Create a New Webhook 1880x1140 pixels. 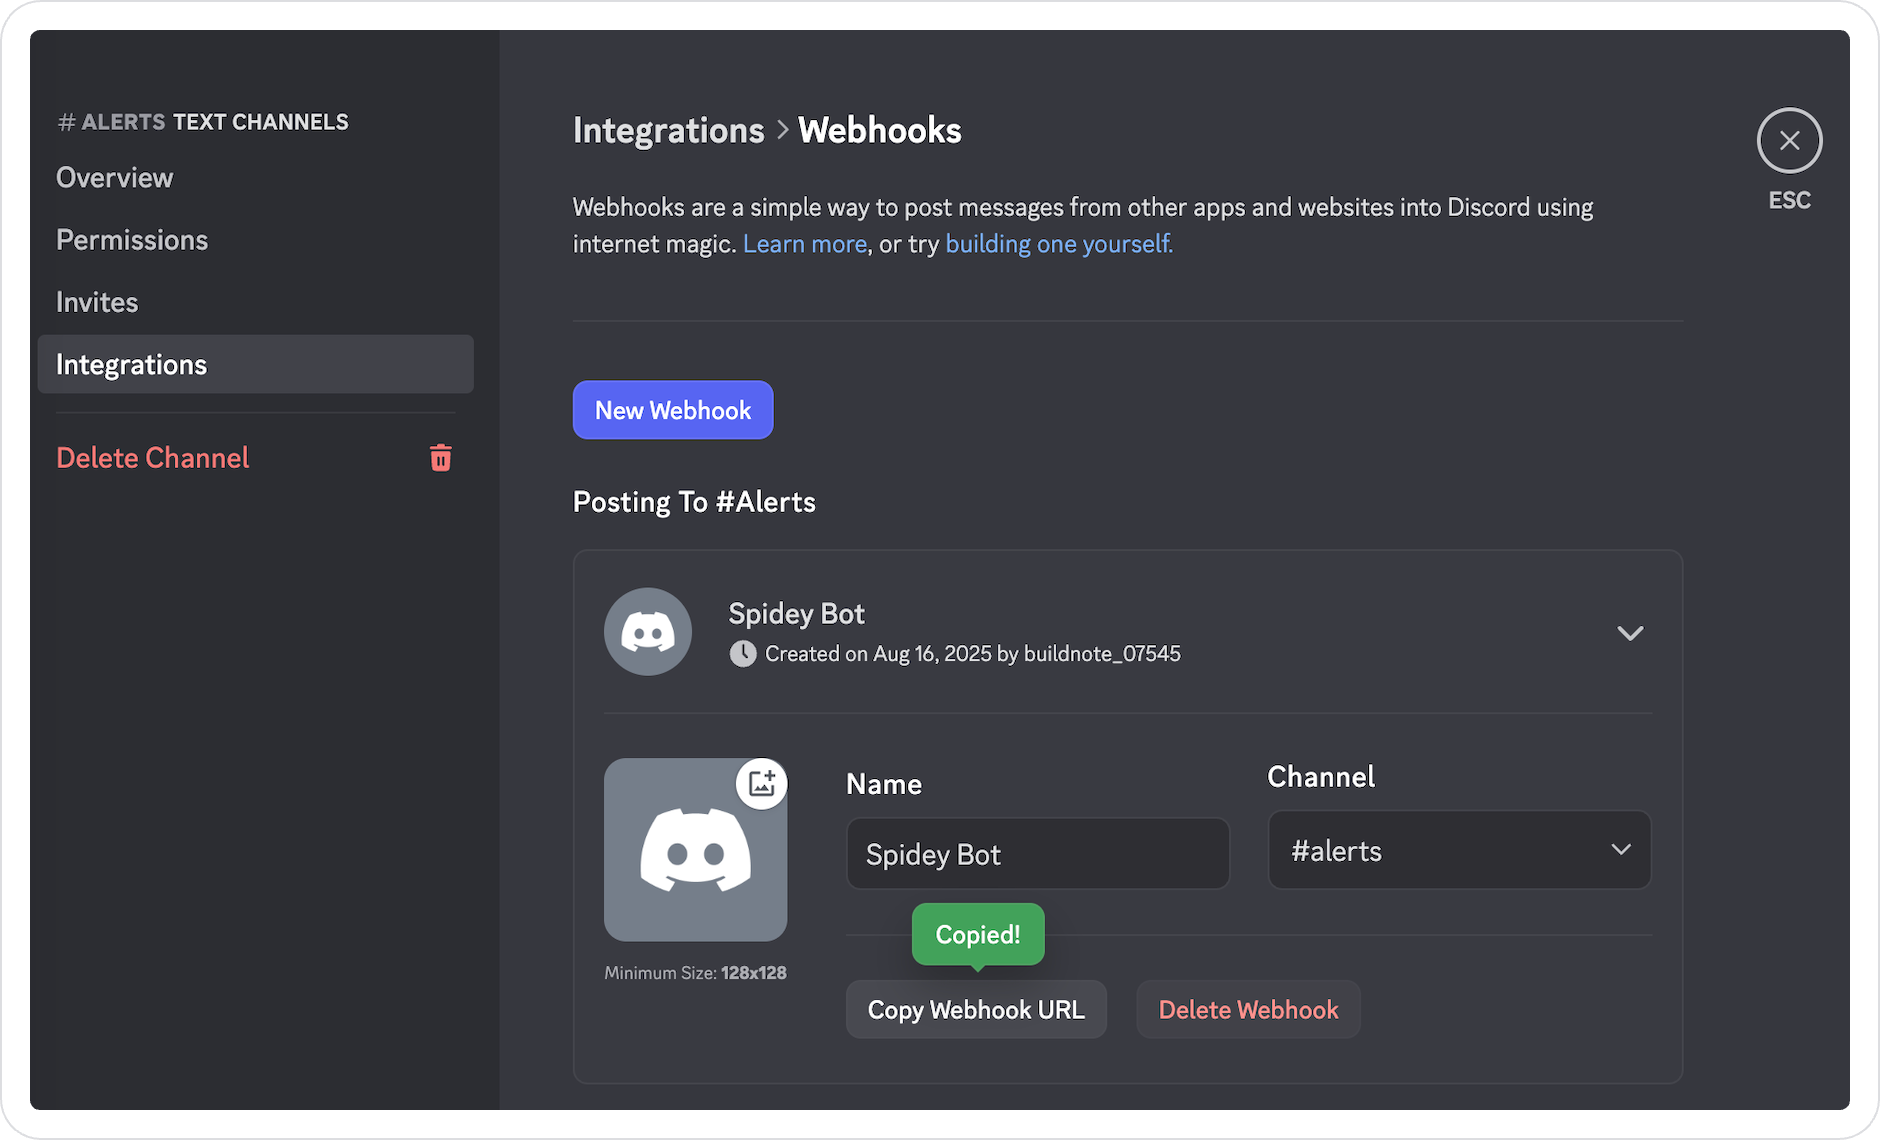[673, 410]
